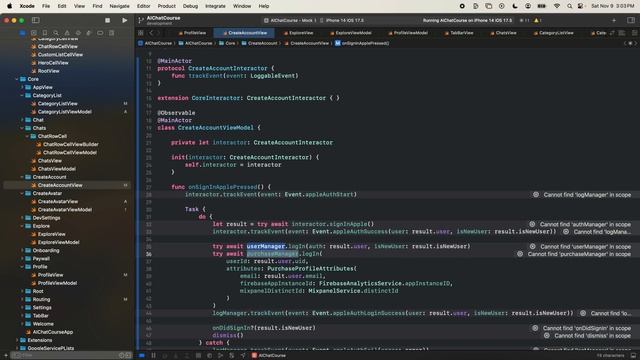Viewport: 640px width, 360px height.
Task: Open the Source Control navigator icon
Action: [34, 33]
